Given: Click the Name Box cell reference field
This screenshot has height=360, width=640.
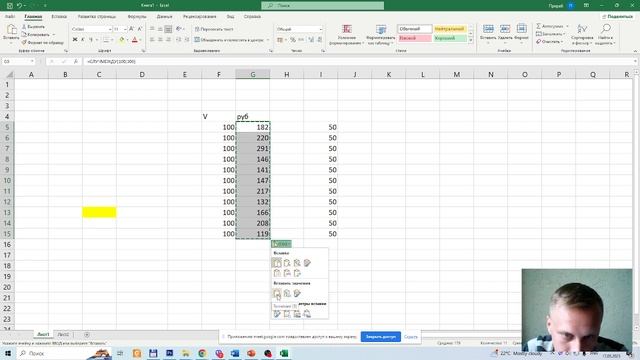Looking at the screenshot, I should pyautogui.click(x=18, y=61).
